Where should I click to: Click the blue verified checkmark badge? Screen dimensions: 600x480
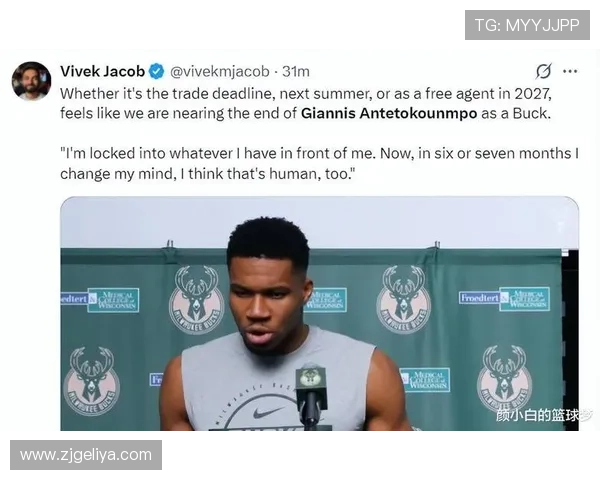157,71
